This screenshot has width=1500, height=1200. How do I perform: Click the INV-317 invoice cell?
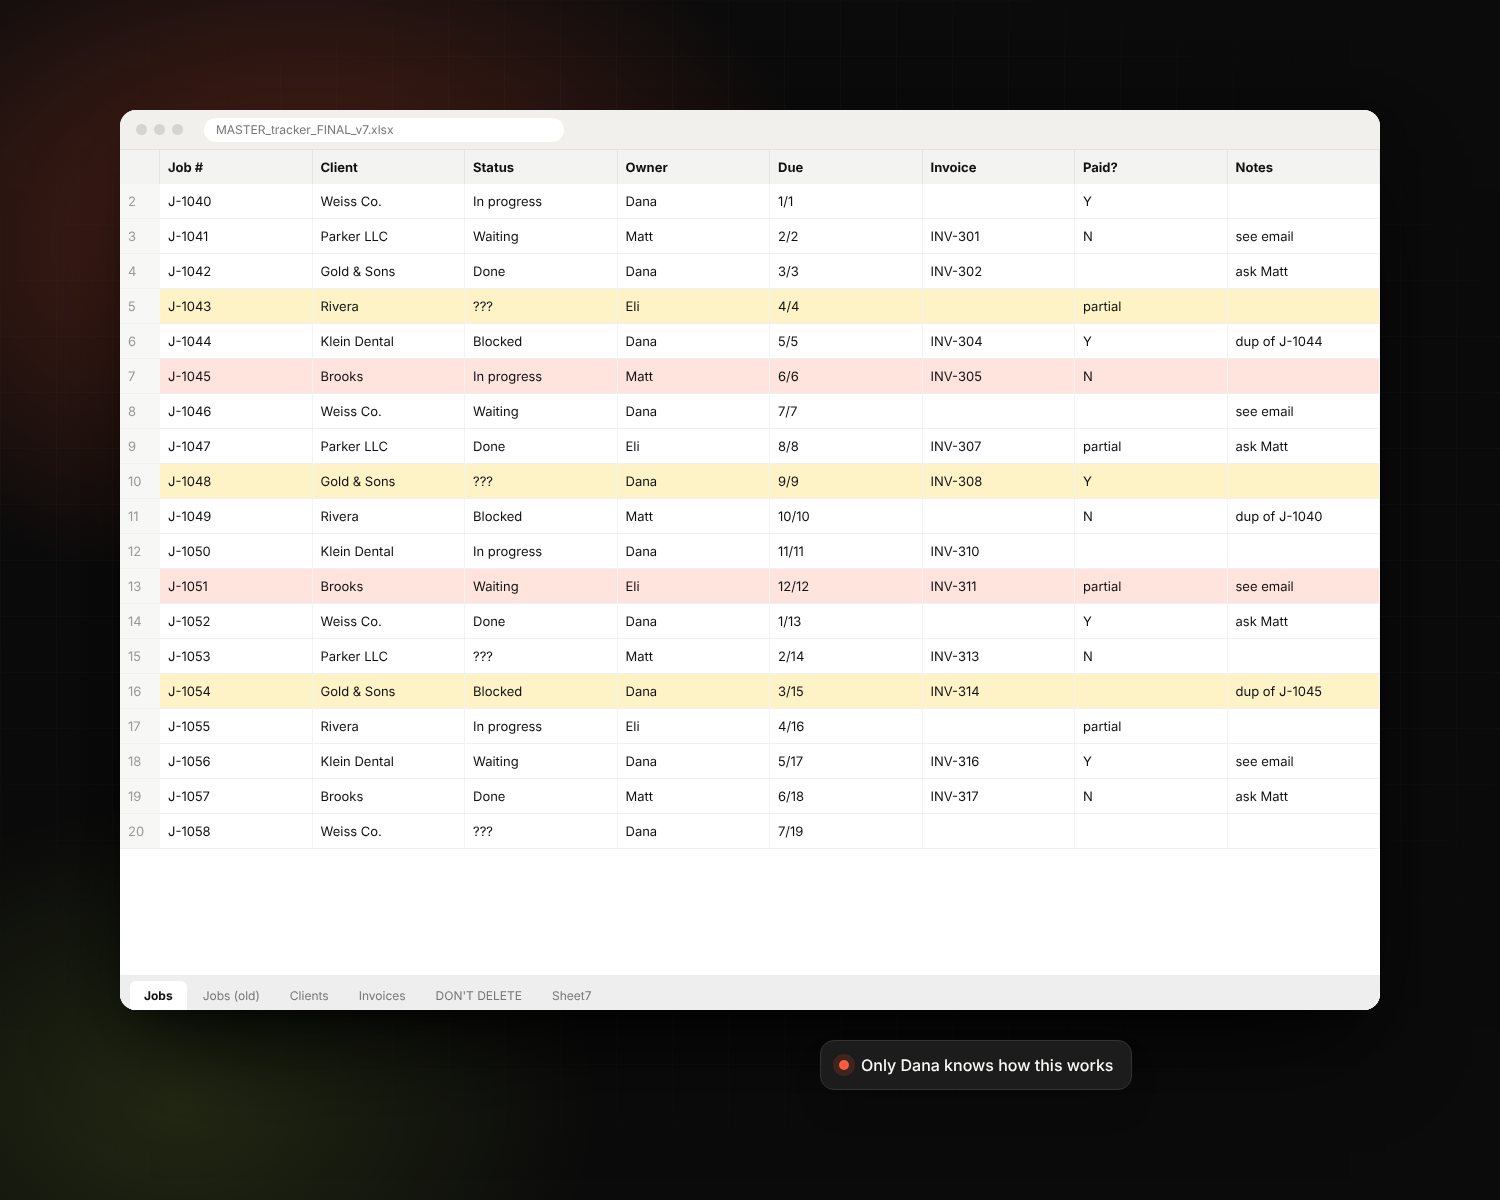coord(998,796)
